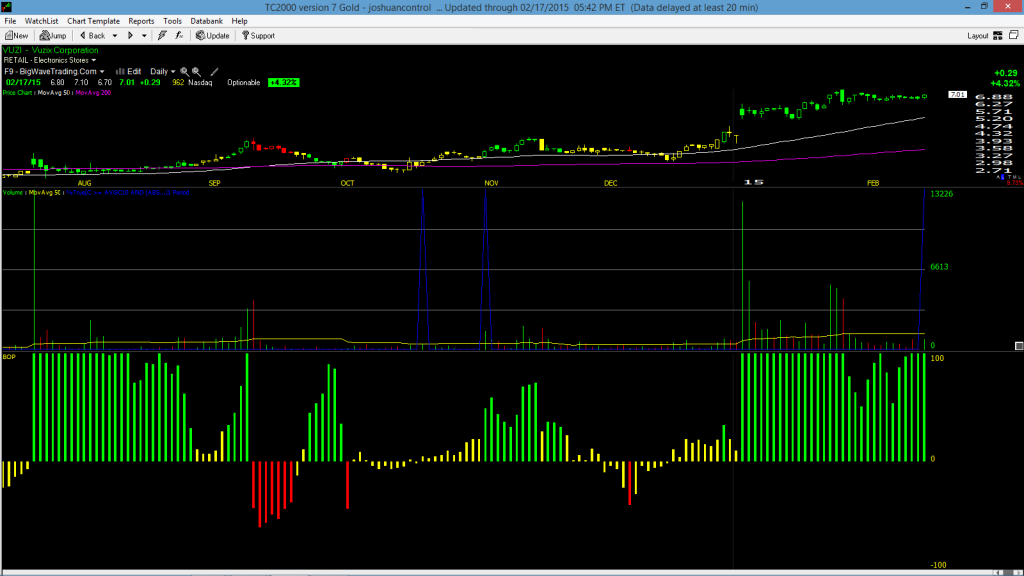The width and height of the screenshot is (1024, 576).
Task: Open the Layout grid icon
Action: (998, 35)
